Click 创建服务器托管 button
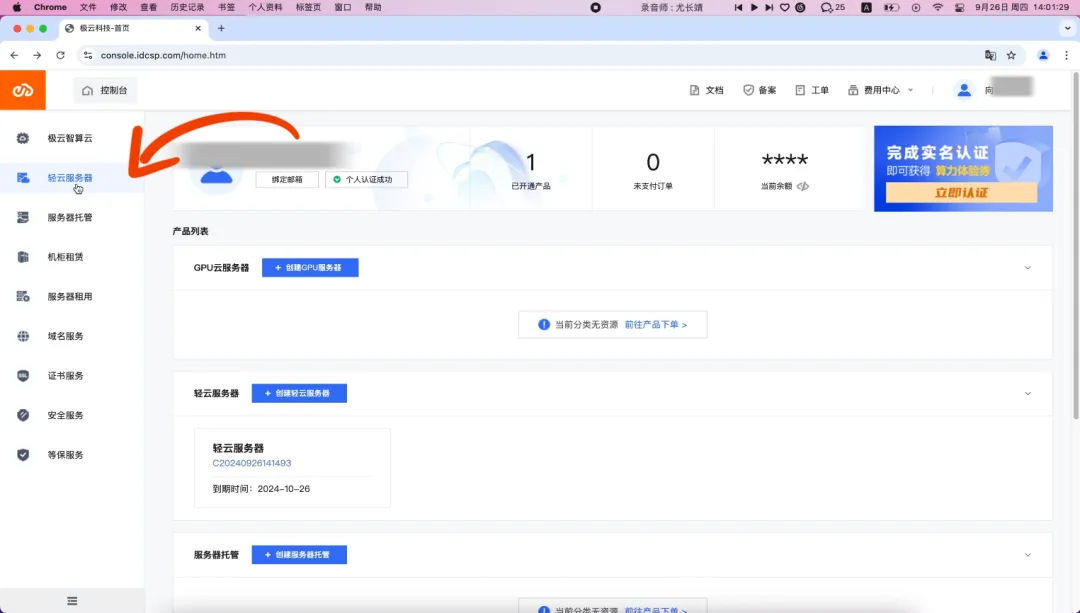The height and width of the screenshot is (613, 1080). pos(299,555)
